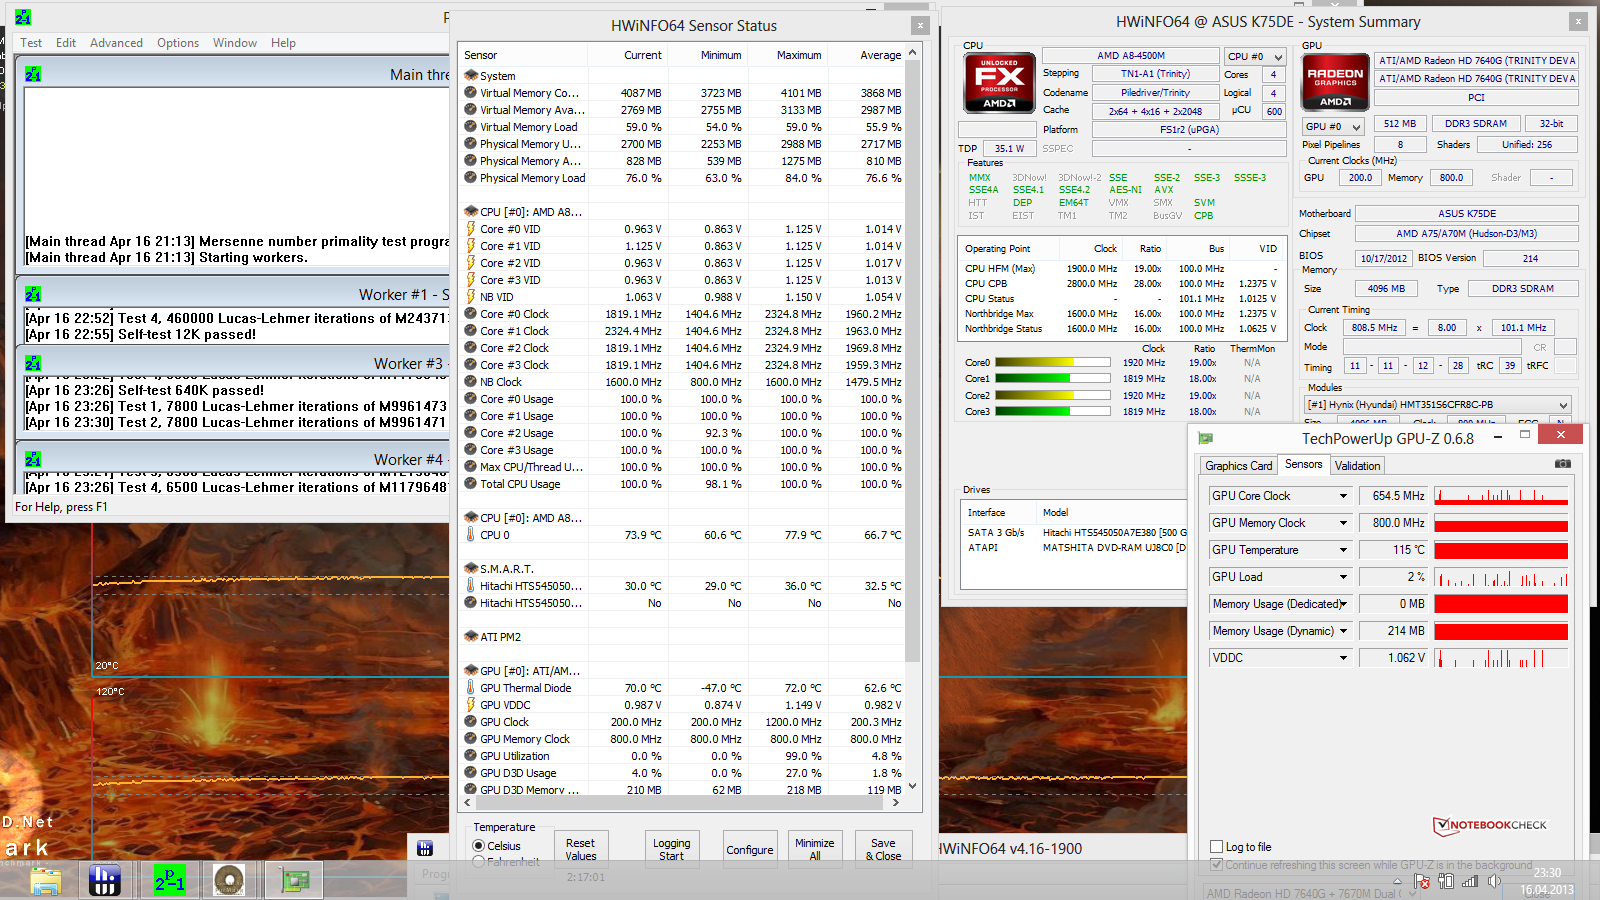1600x900 pixels.
Task: Click the GPU-Z screenshot camera icon
Action: click(1563, 464)
